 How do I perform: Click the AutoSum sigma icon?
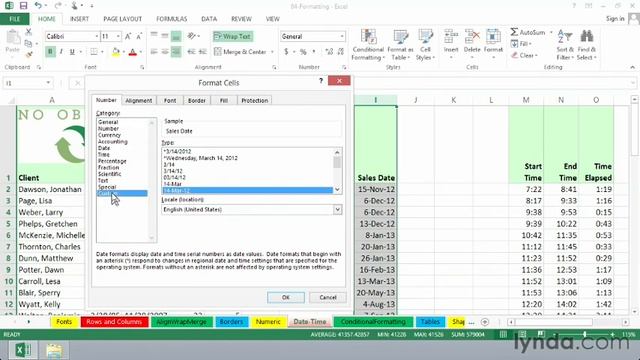tap(514, 32)
